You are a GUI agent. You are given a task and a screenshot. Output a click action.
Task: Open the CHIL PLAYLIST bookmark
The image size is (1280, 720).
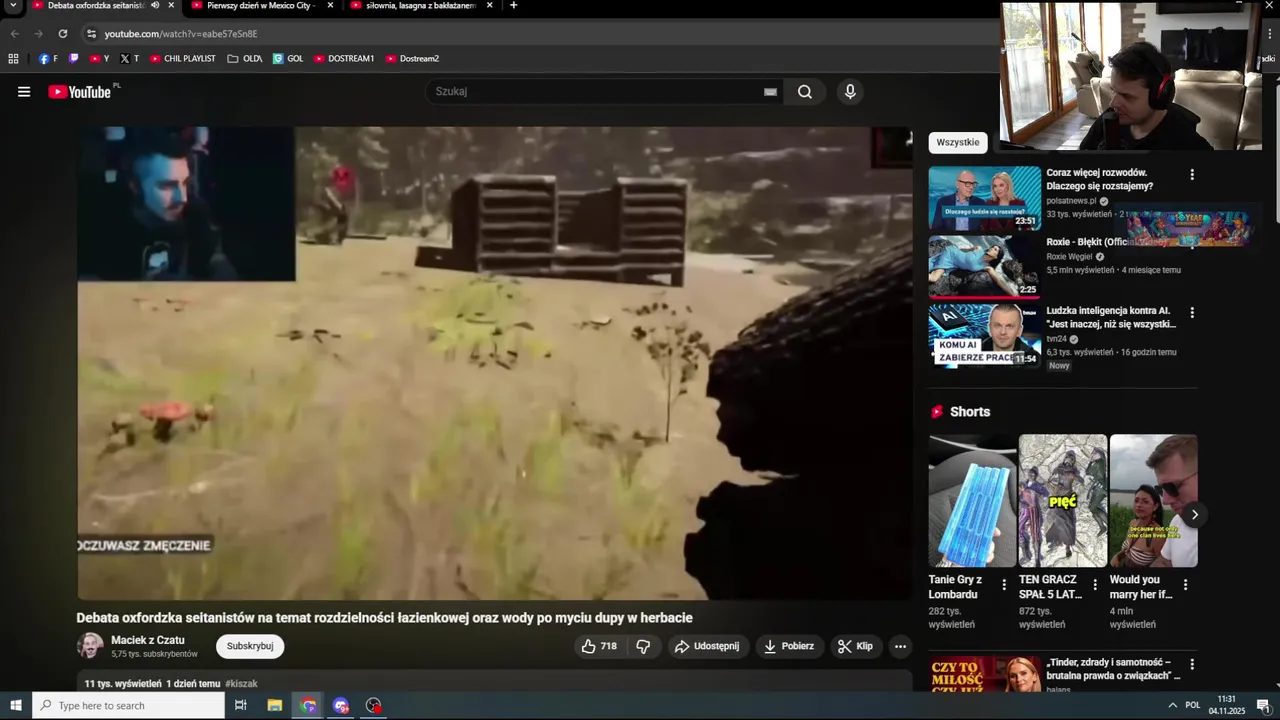tap(182, 59)
